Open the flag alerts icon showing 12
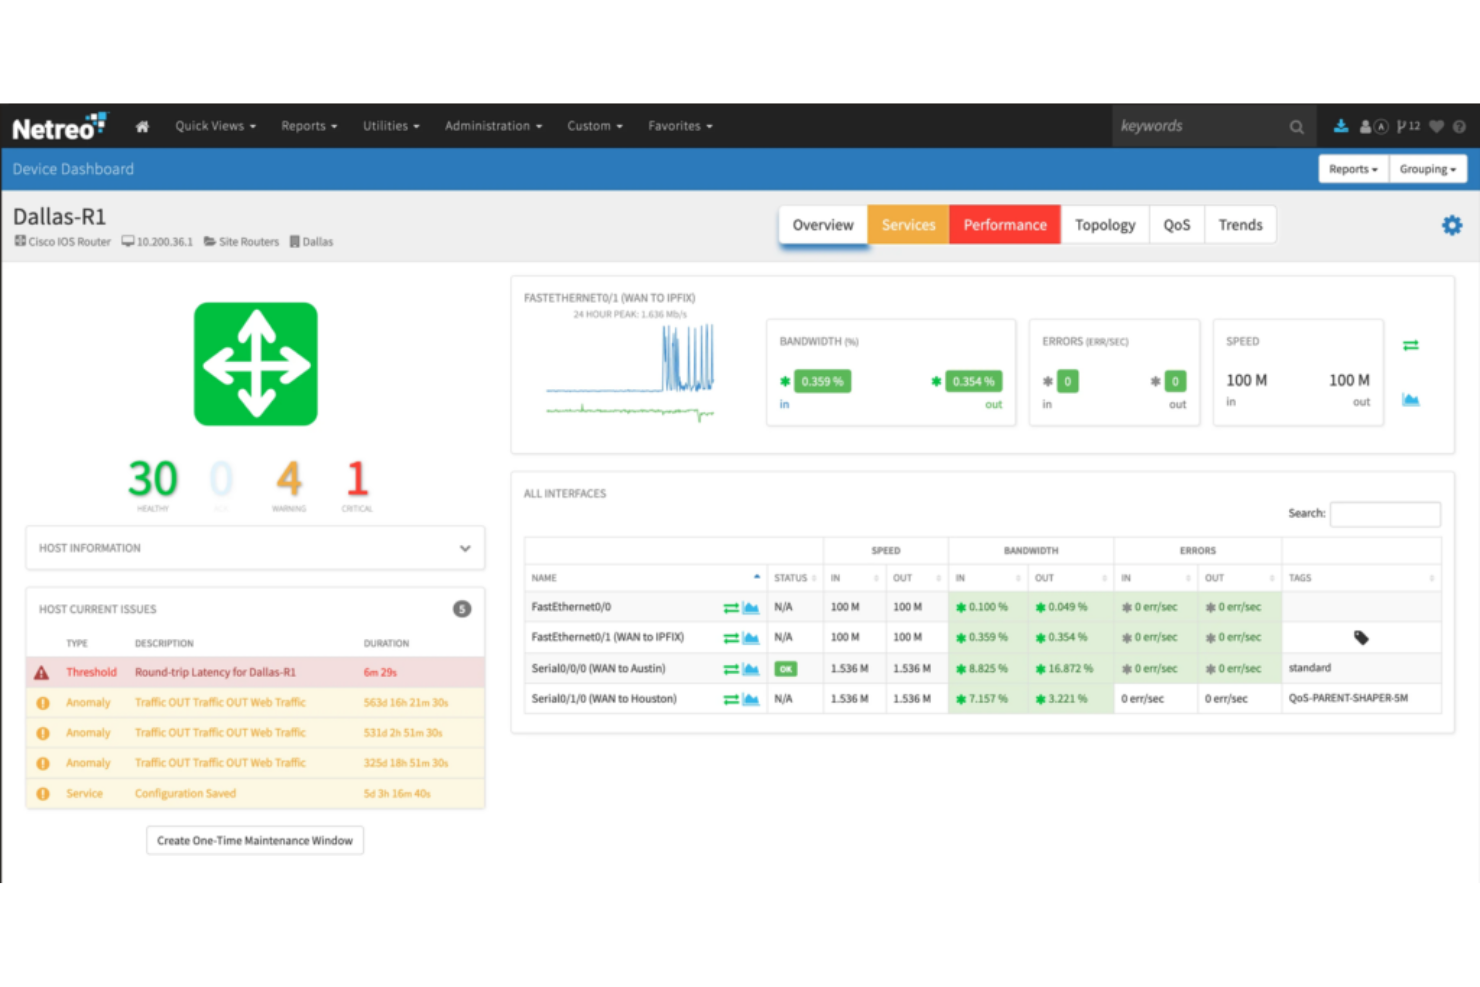1480x987 pixels. pos(1408,126)
